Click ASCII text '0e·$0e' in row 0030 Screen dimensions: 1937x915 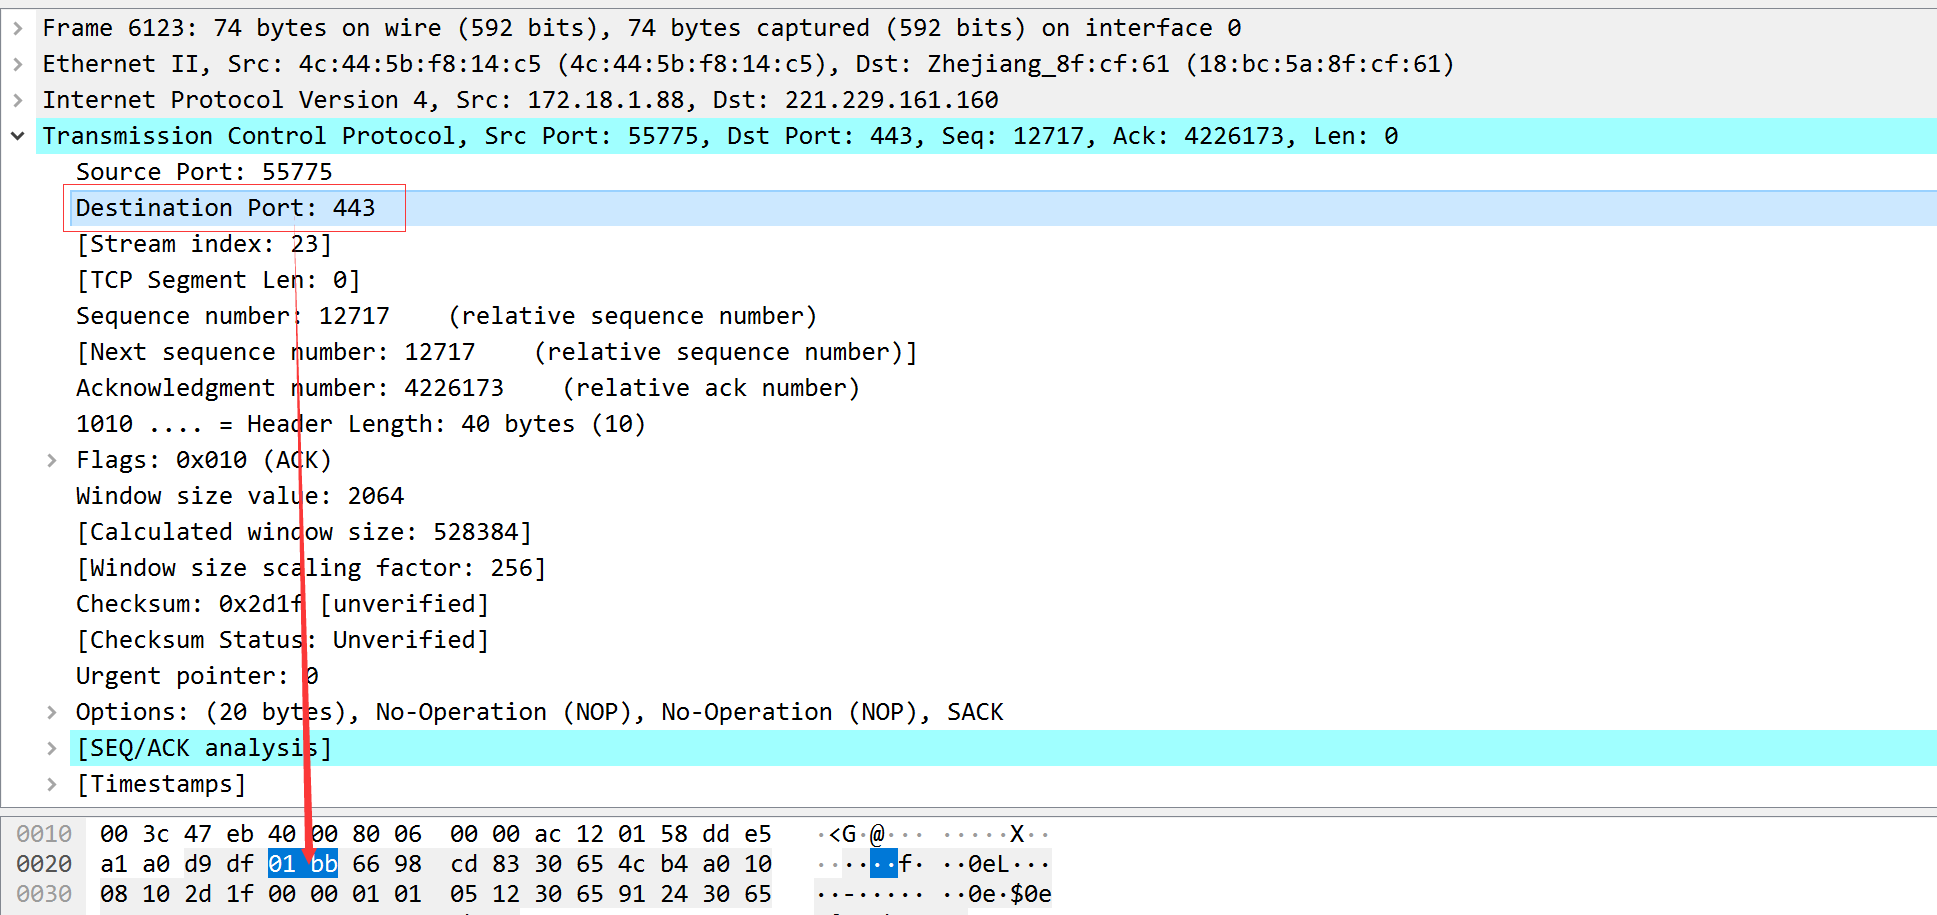tap(1010, 894)
